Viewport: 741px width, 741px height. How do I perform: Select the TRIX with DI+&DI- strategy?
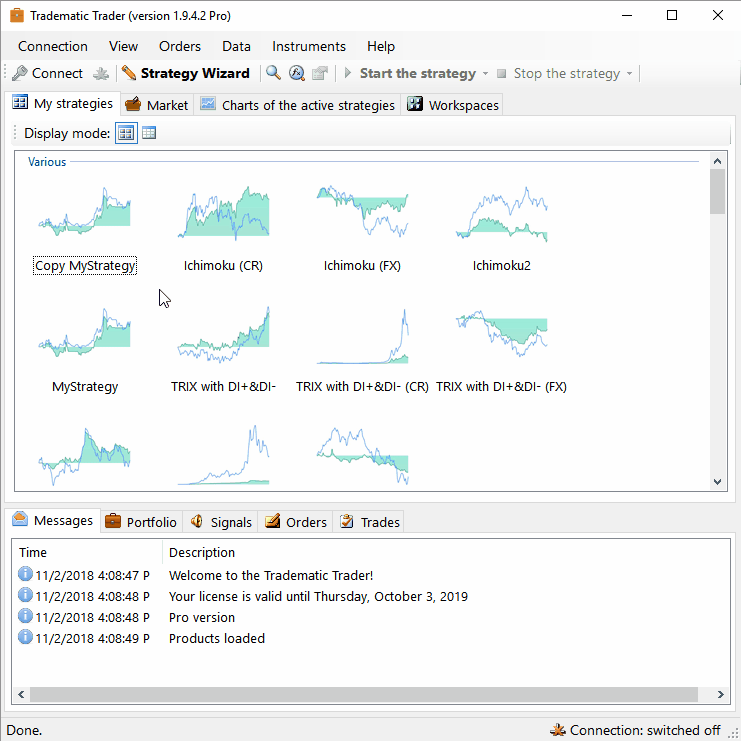(x=224, y=334)
